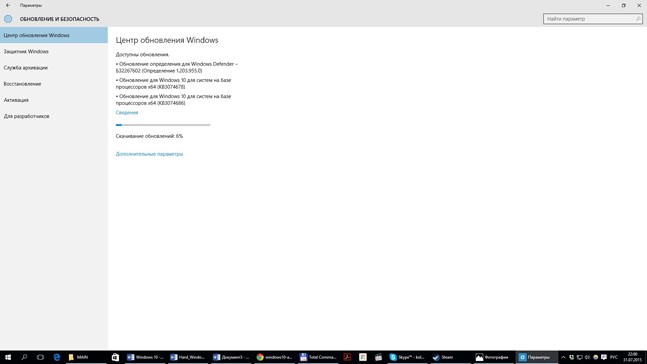Switch to the 'Windows 10' Word document
Screen dimensions: 647x364
point(145,357)
